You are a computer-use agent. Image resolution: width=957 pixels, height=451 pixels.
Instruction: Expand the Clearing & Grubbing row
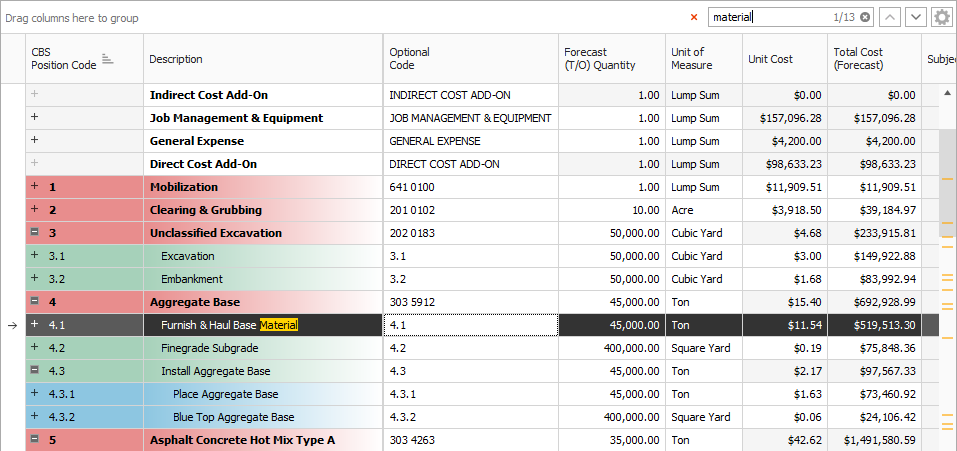[x=35, y=210]
